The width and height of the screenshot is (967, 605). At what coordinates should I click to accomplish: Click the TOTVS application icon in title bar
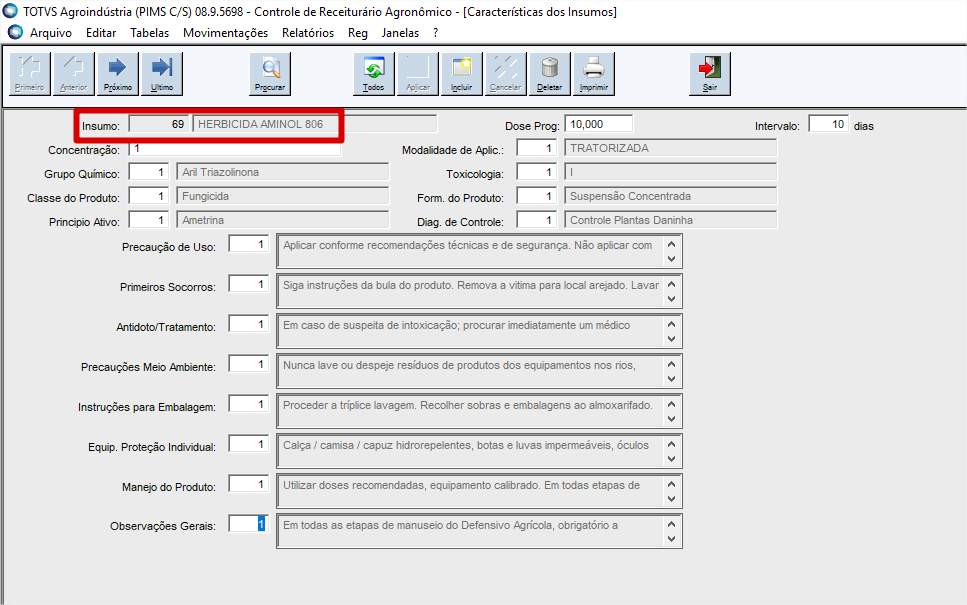pos(10,11)
